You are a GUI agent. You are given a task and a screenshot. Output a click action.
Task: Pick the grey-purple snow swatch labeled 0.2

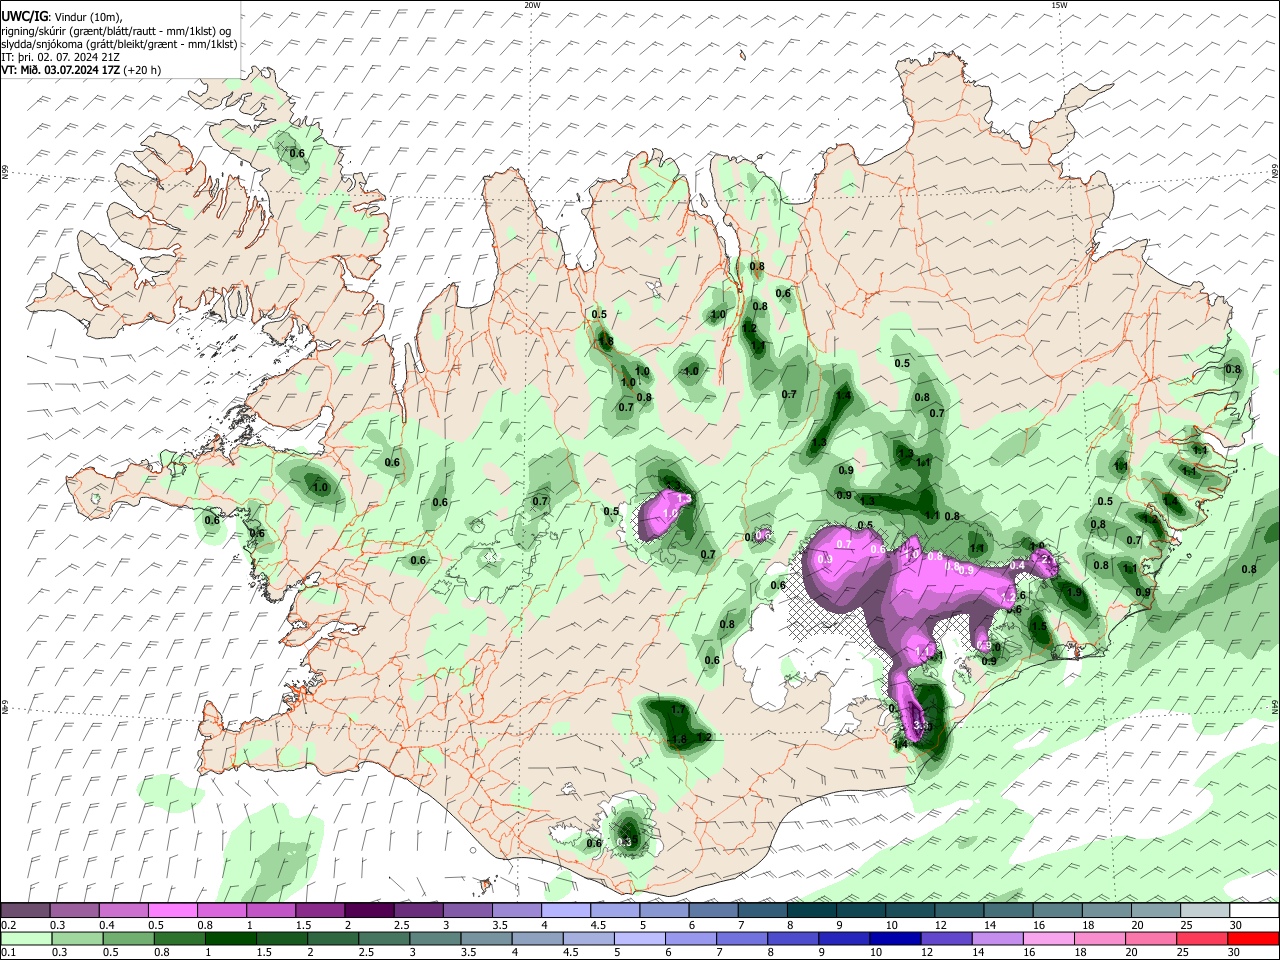click(x=25, y=911)
